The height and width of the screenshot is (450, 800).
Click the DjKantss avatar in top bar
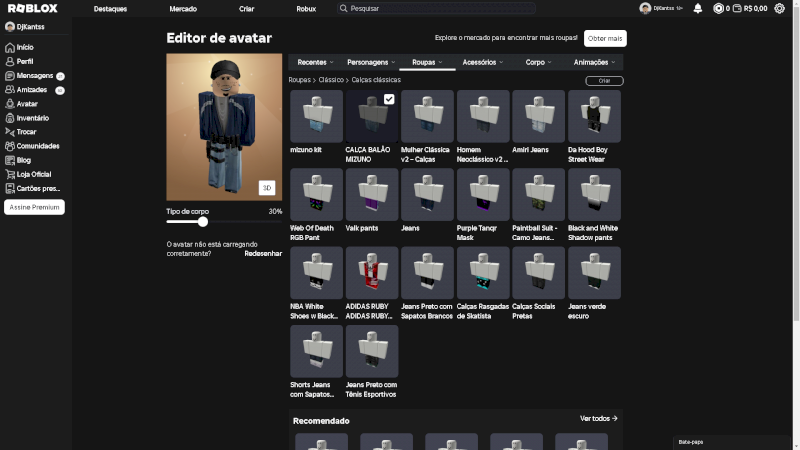645,8
